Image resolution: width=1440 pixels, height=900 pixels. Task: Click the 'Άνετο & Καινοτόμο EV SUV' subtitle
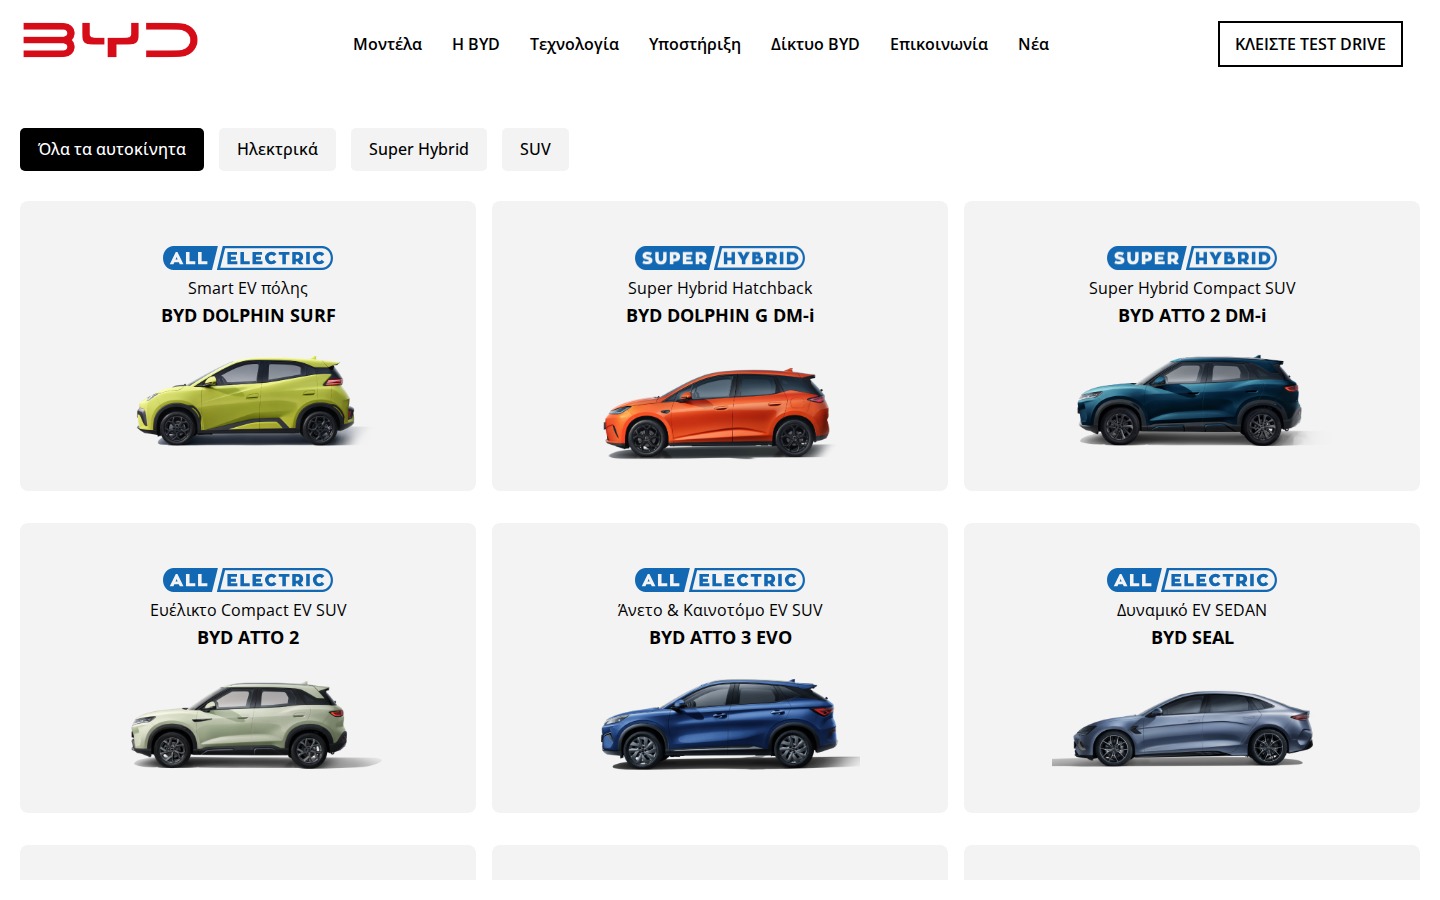pyautogui.click(x=720, y=610)
